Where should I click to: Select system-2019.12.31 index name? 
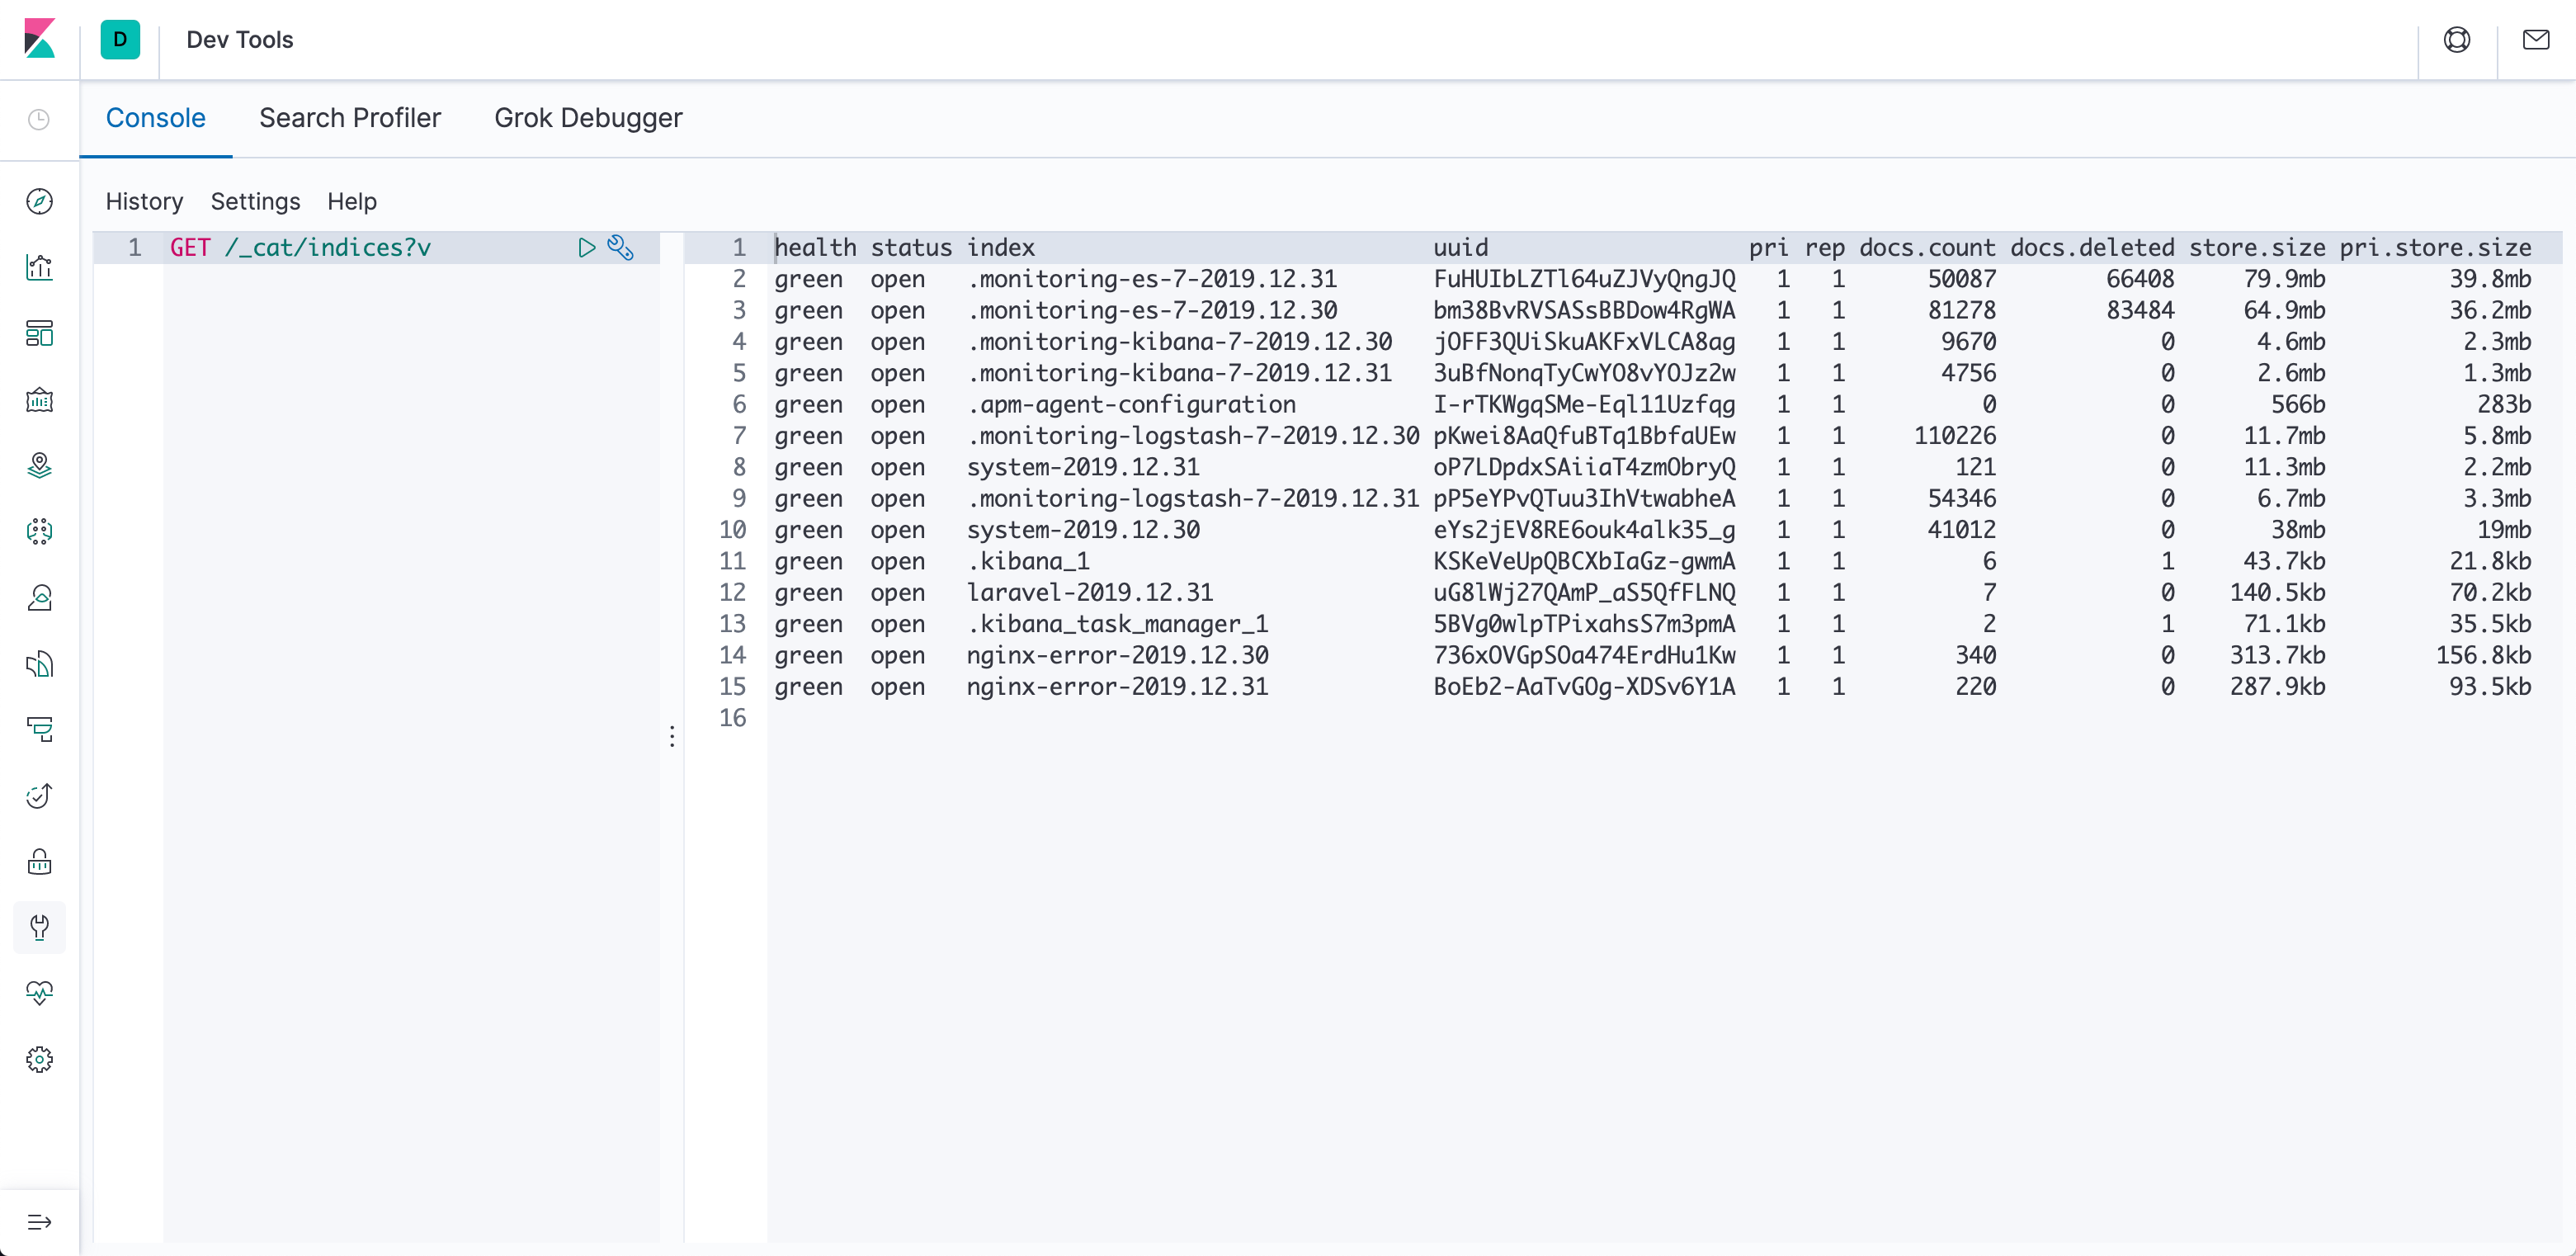pyautogui.click(x=1083, y=467)
